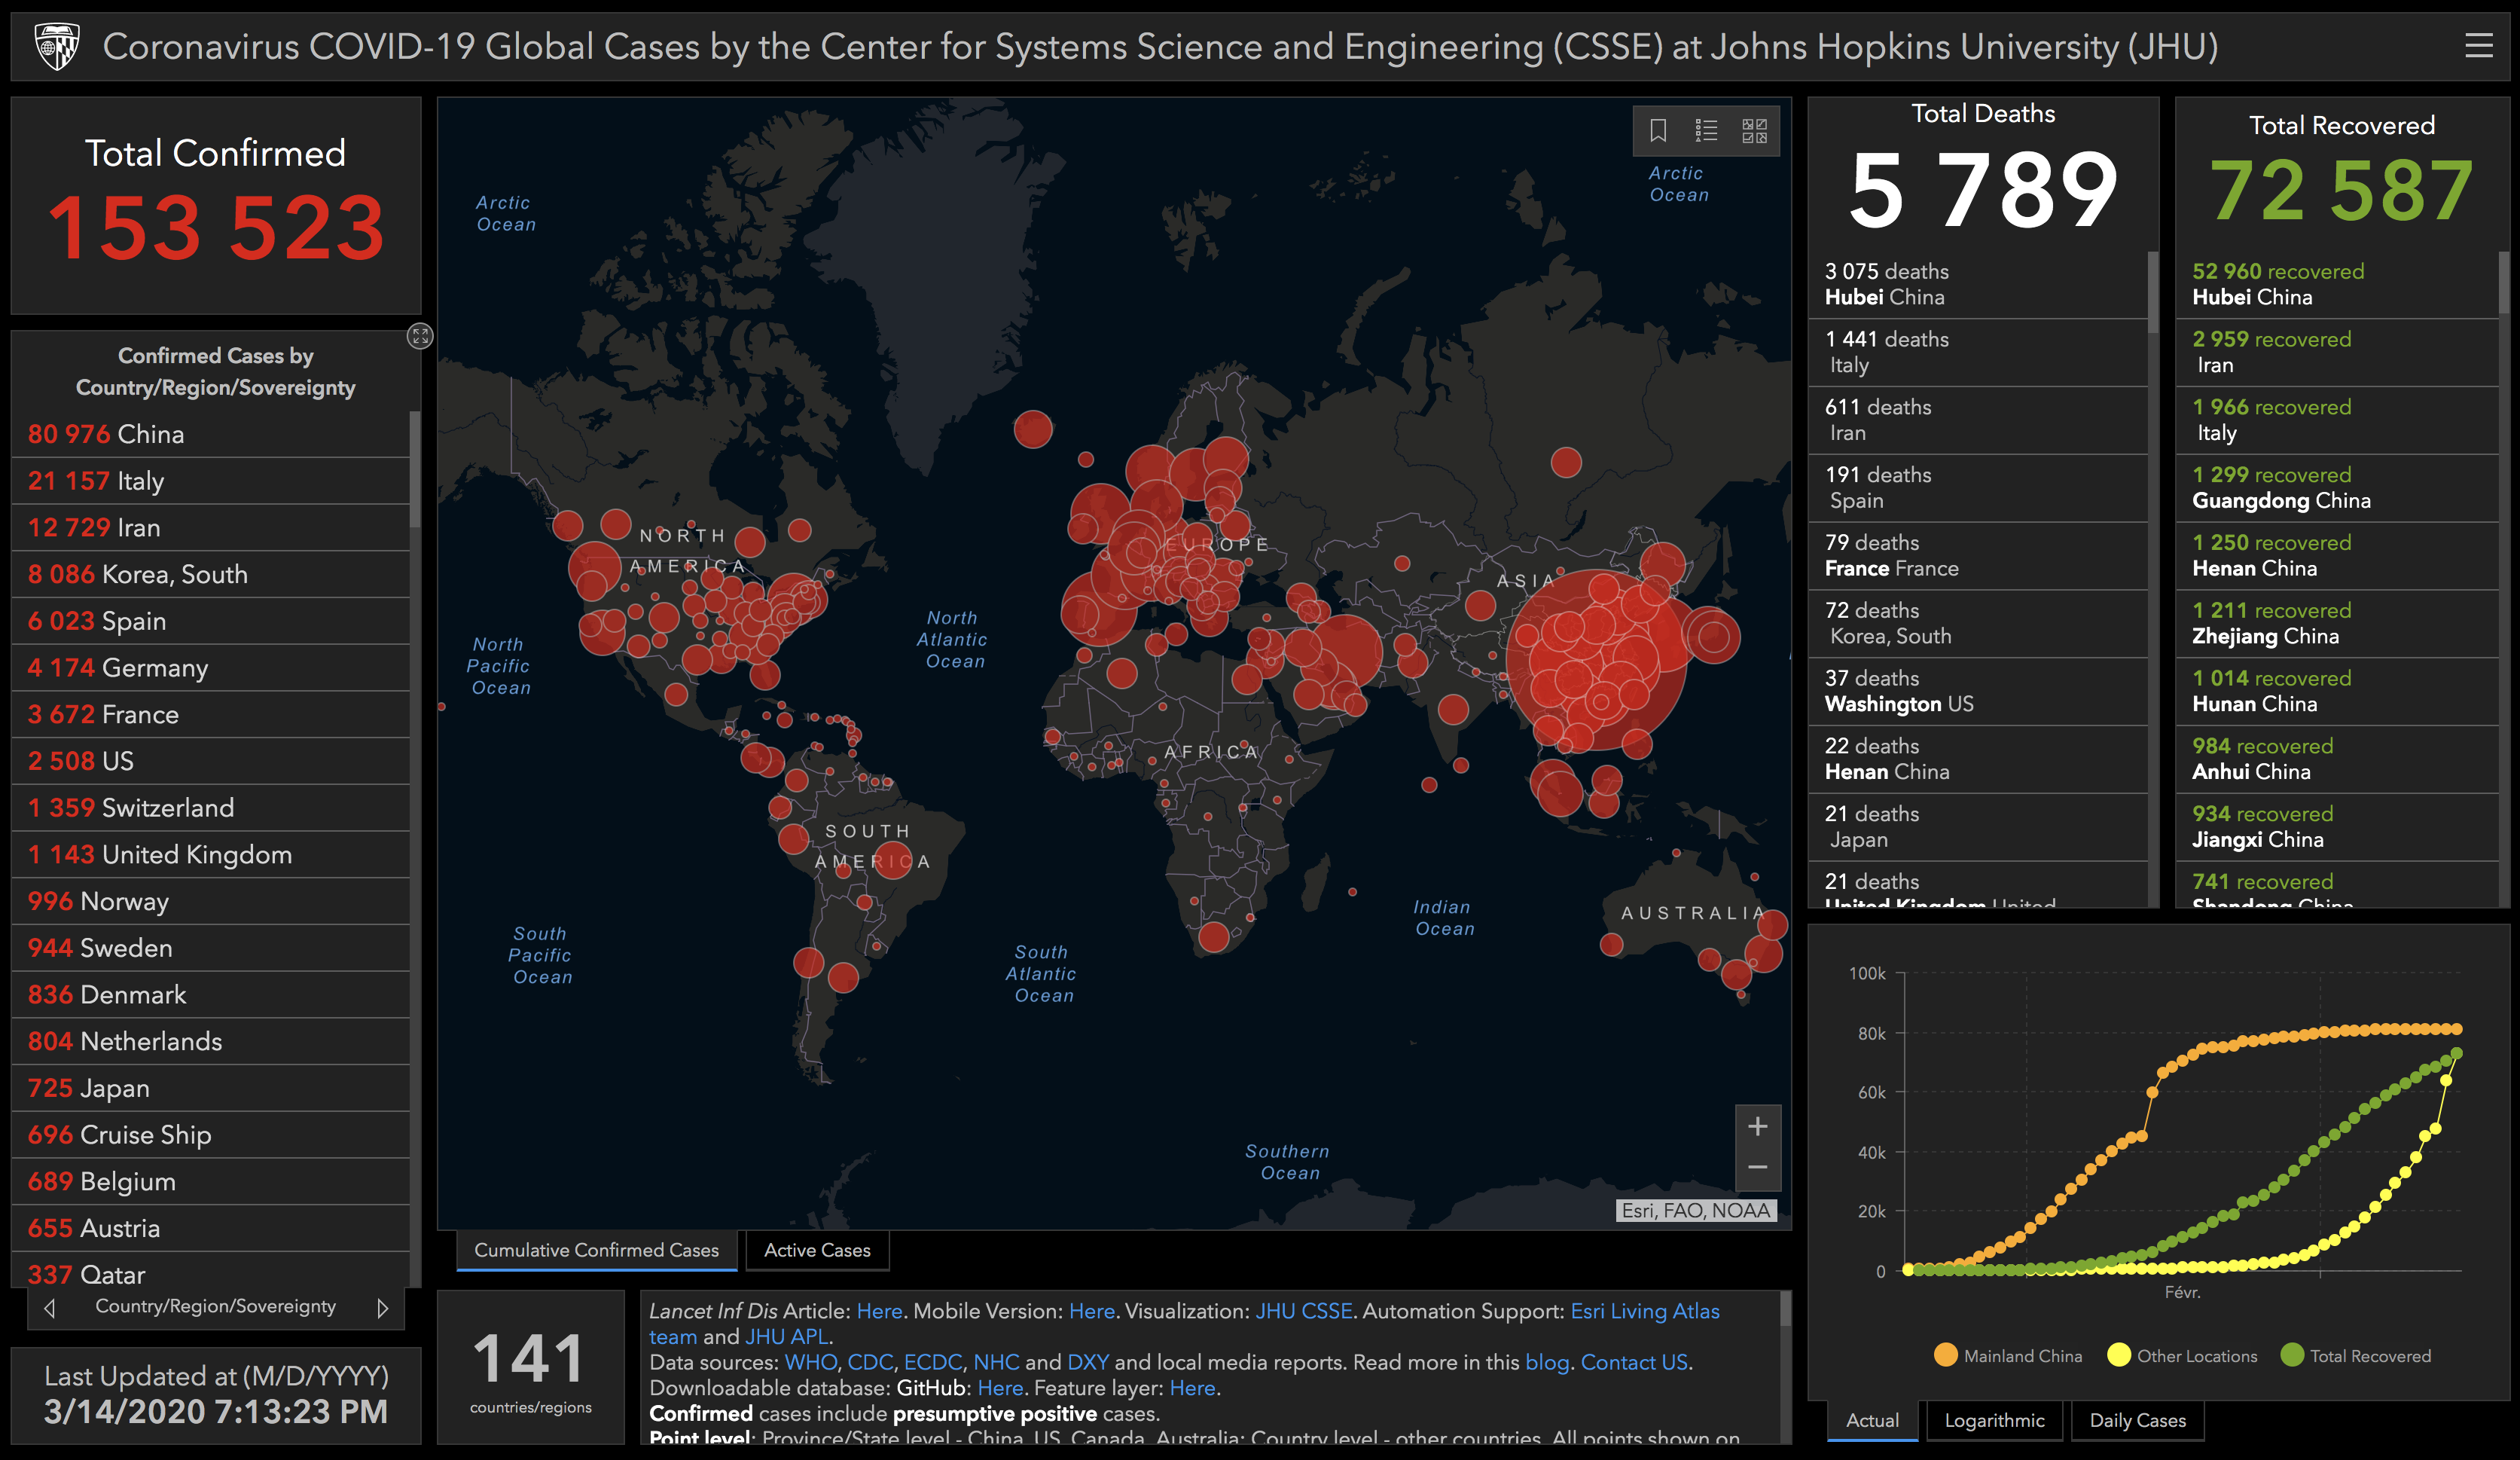Open the Feature layer 'Here' link
This screenshot has width=2520, height=1460.
[x=1192, y=1388]
